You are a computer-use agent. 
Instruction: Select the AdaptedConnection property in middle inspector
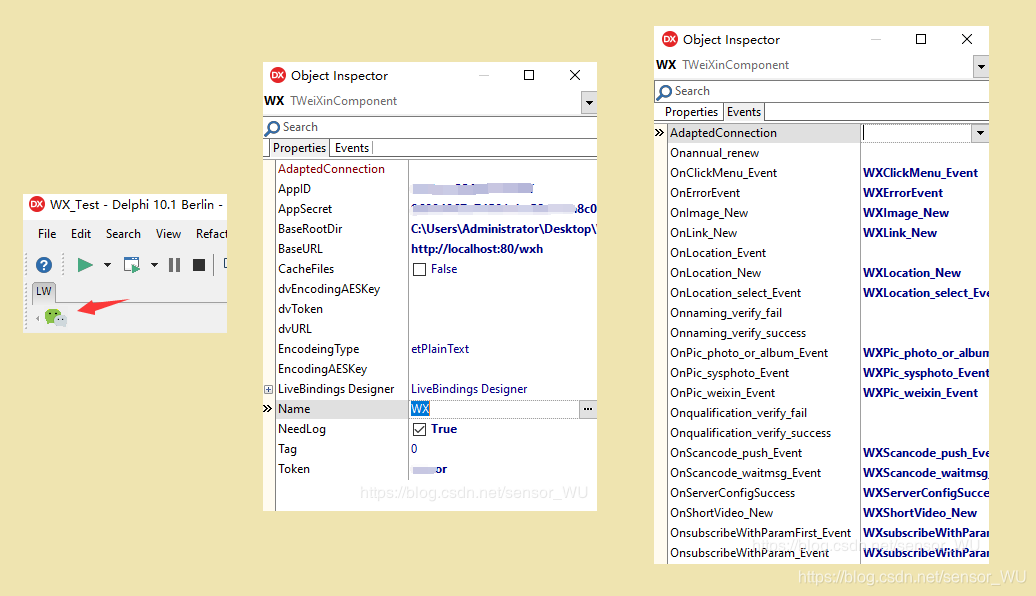pos(331,168)
